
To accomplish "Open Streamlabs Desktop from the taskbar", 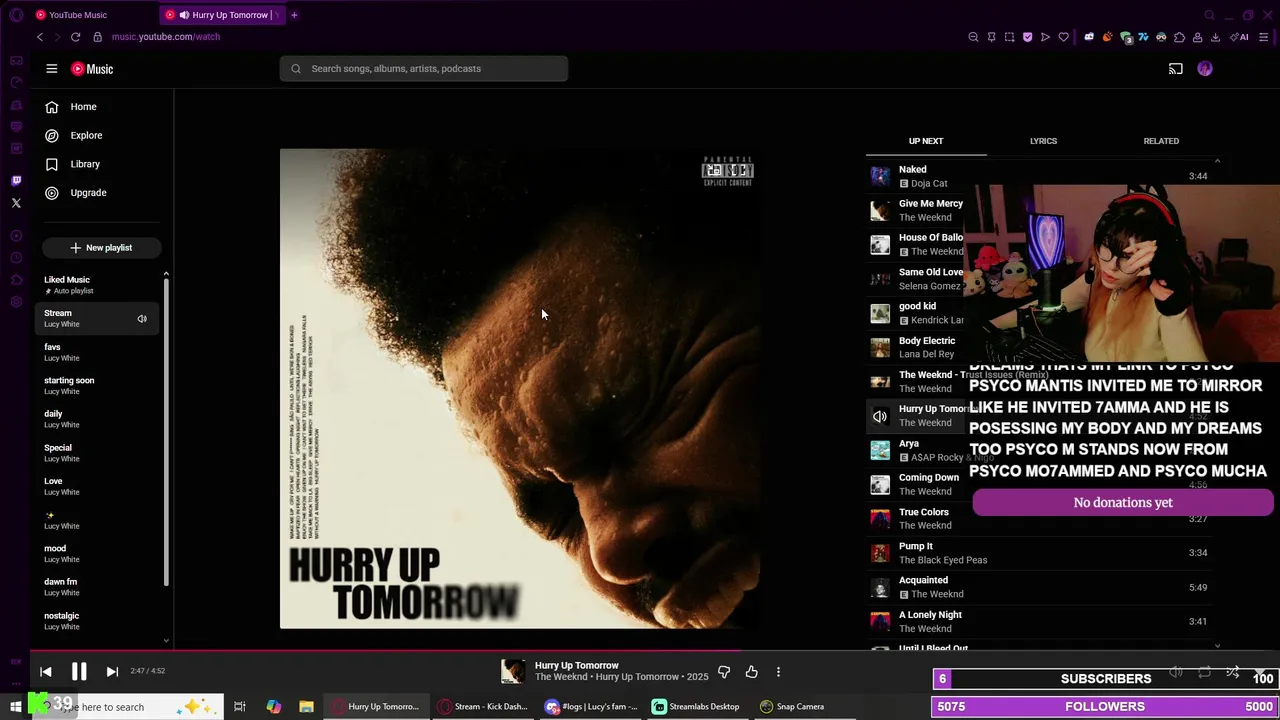I will pyautogui.click(x=696, y=707).
